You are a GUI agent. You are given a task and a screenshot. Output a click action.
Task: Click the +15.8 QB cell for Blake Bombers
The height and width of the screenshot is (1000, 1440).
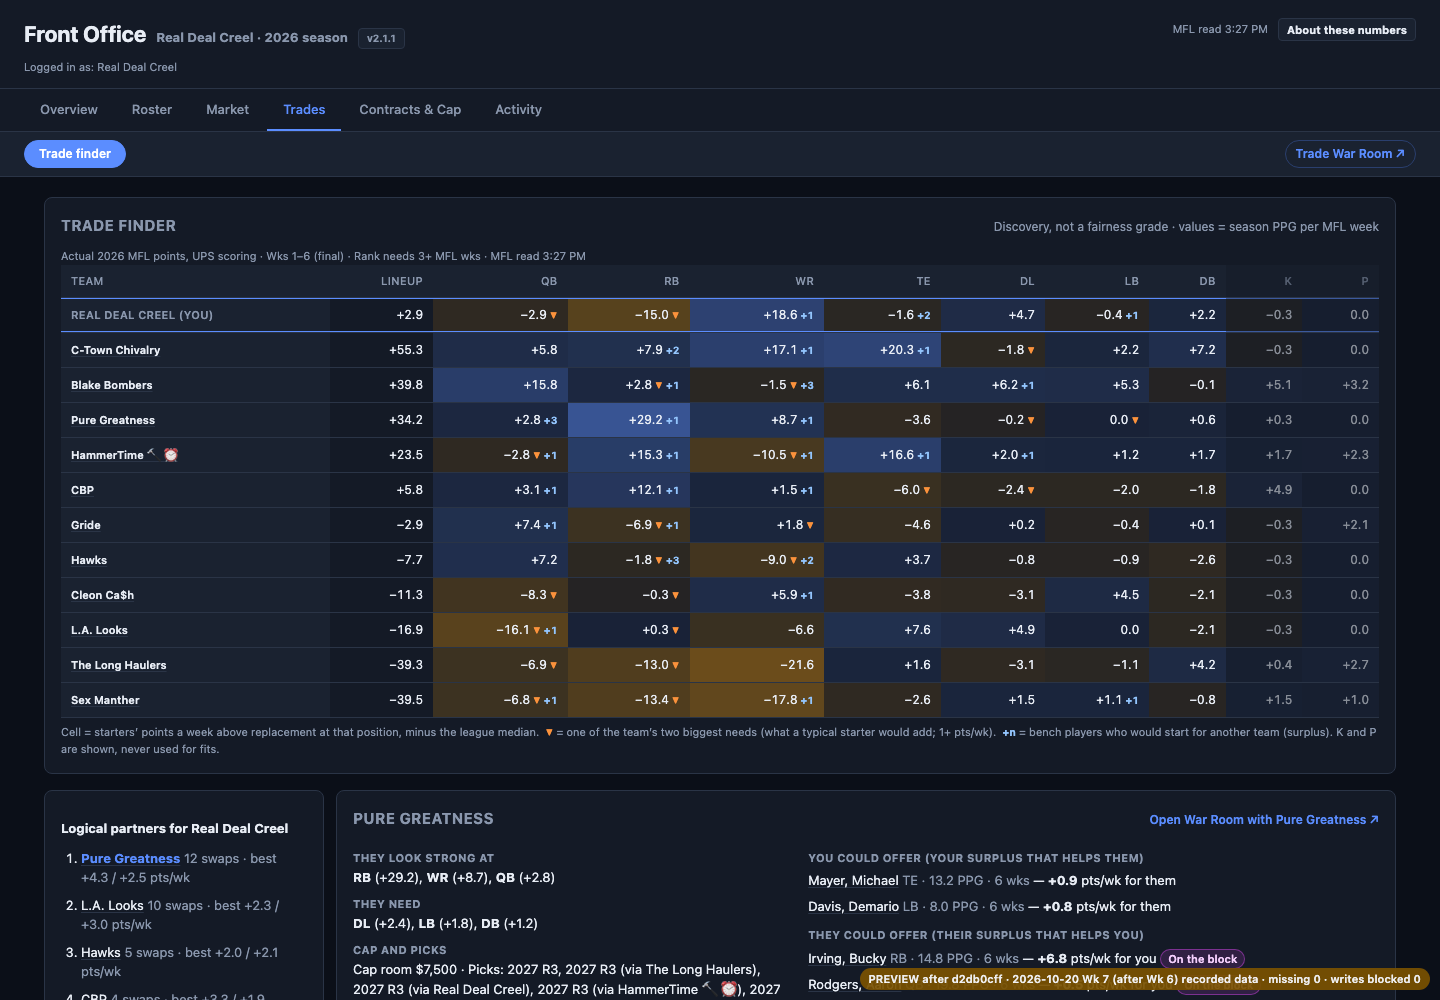(501, 385)
